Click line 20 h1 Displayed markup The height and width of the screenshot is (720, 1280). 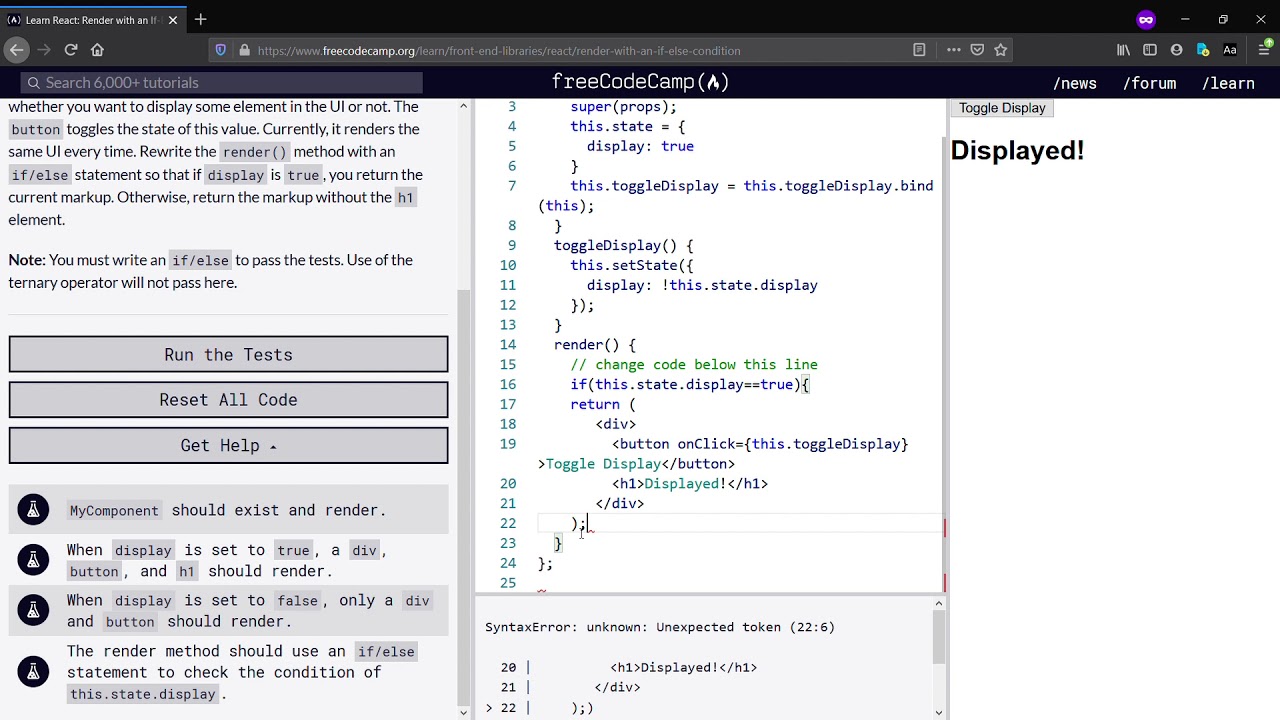click(x=690, y=484)
